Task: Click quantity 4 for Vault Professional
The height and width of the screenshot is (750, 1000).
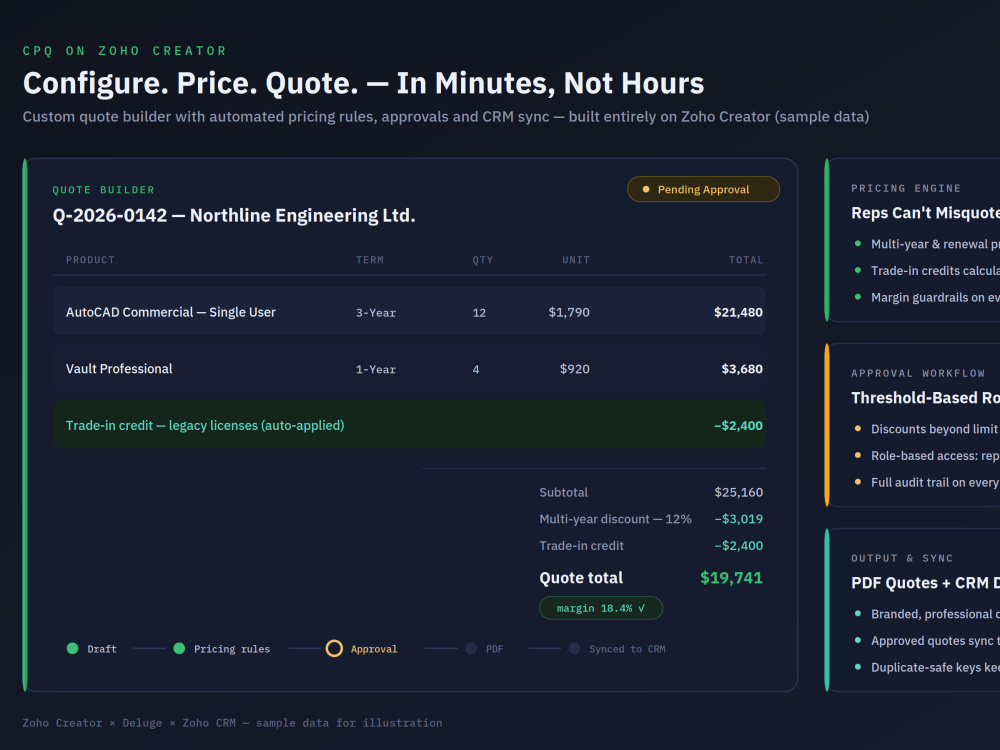Action: (476, 369)
